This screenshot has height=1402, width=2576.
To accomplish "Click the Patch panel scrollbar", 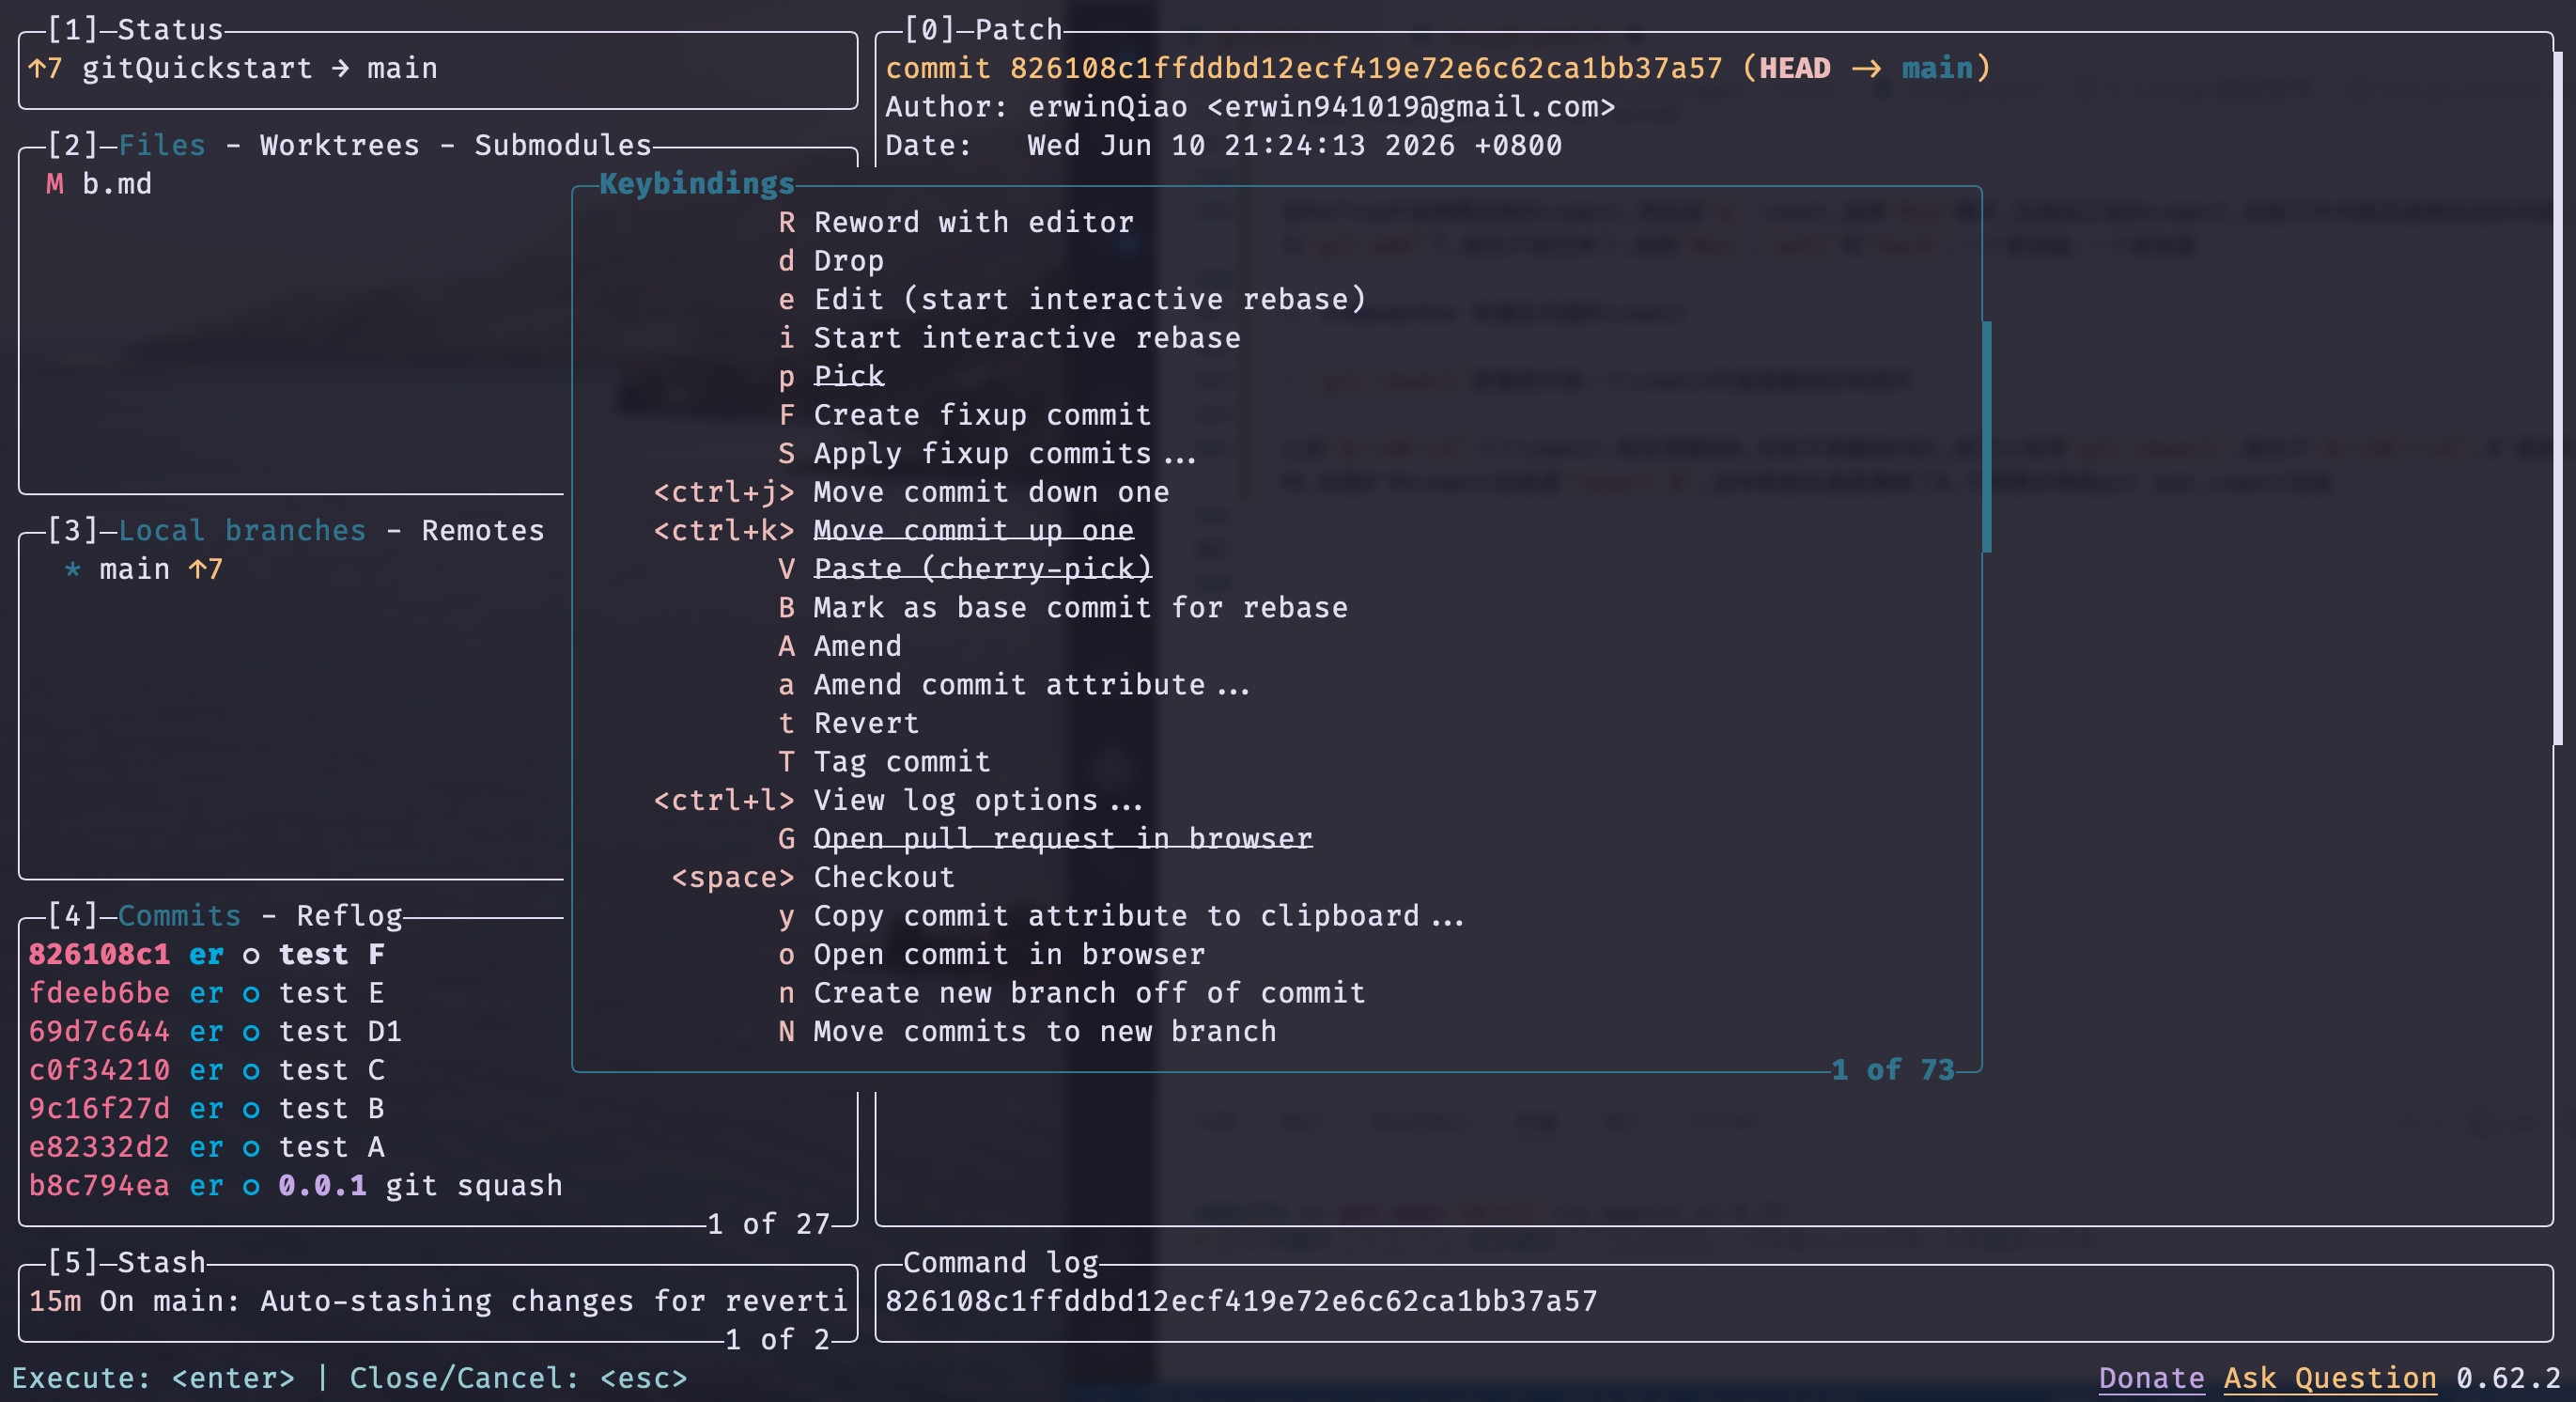I will click(x=2558, y=398).
